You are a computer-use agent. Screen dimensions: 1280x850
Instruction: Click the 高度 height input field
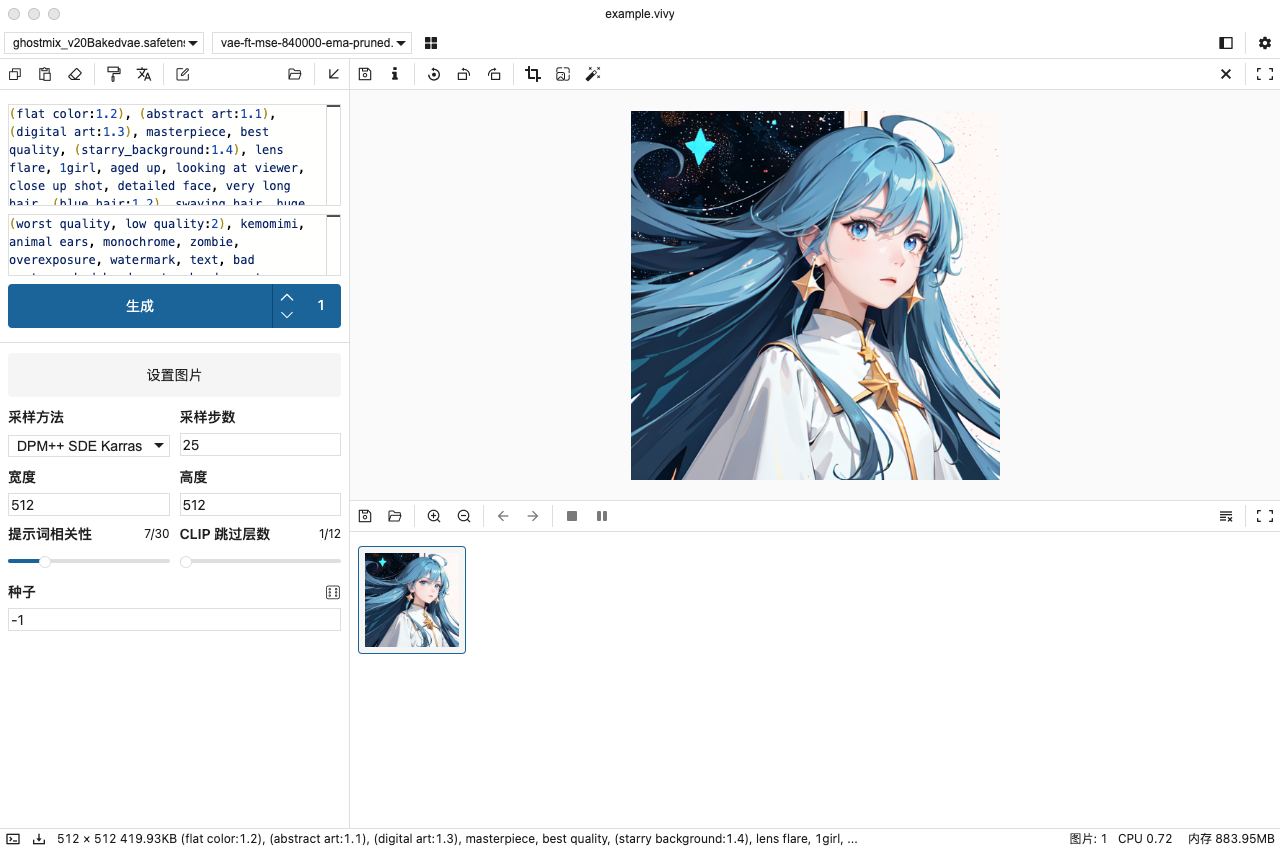(x=260, y=505)
